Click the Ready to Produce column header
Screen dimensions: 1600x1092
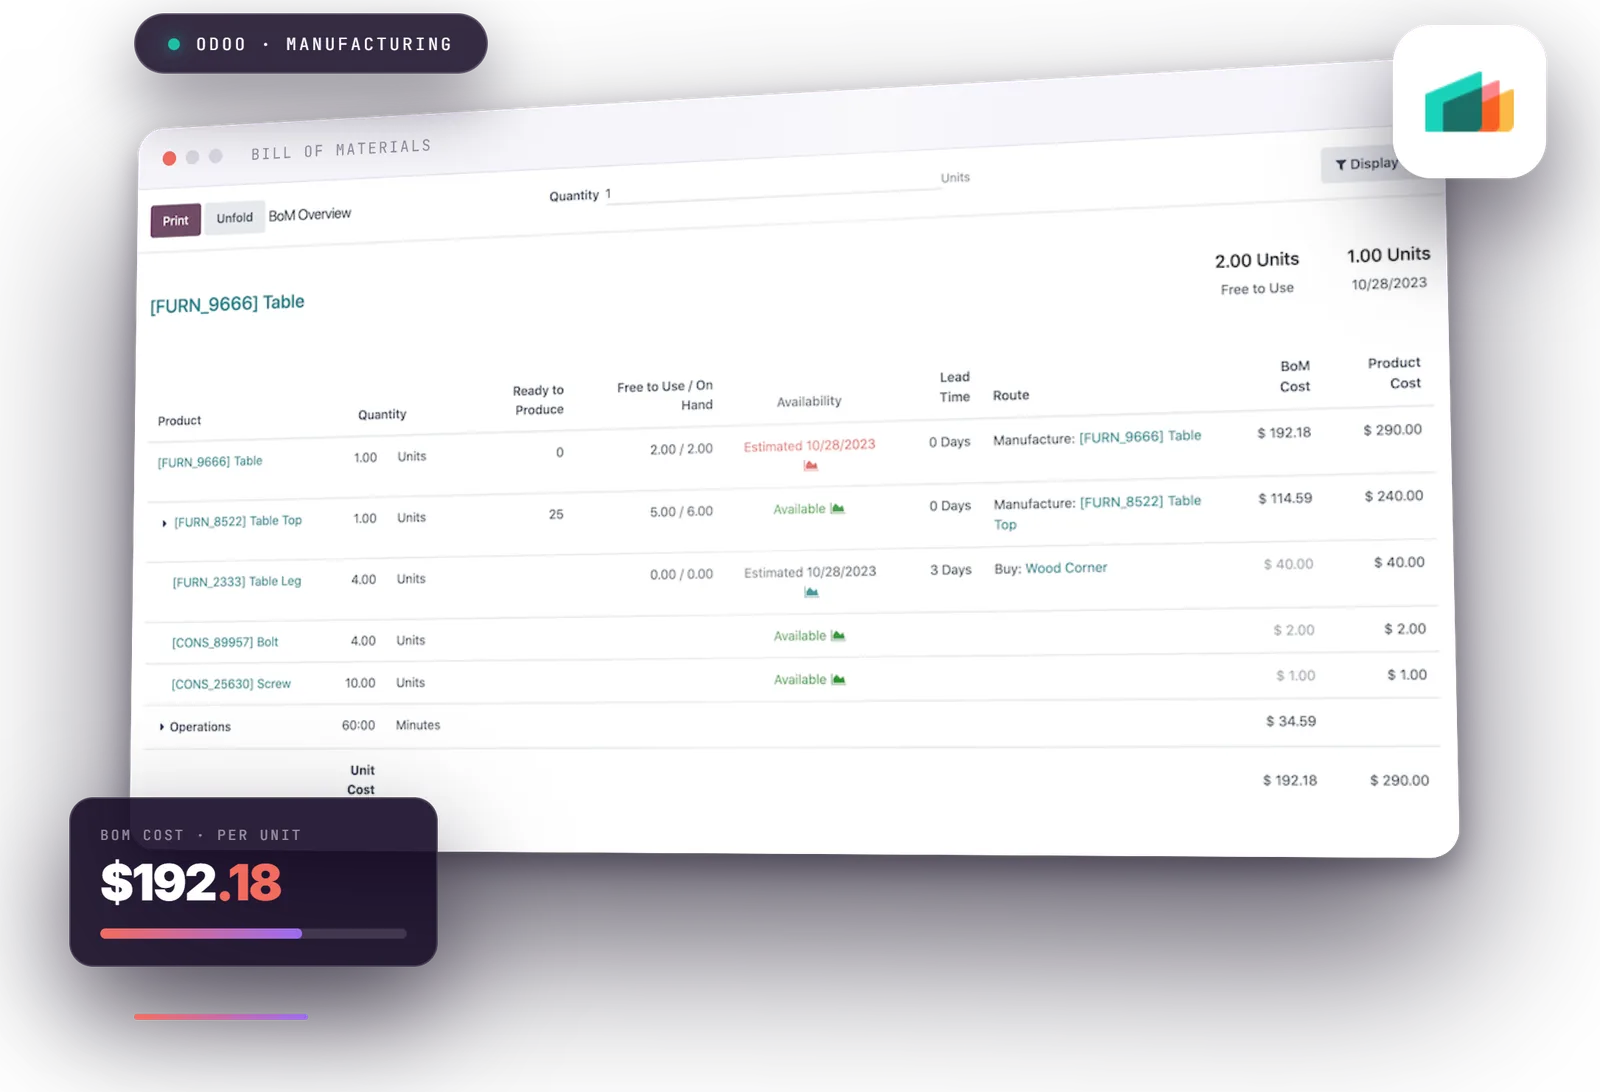point(538,400)
